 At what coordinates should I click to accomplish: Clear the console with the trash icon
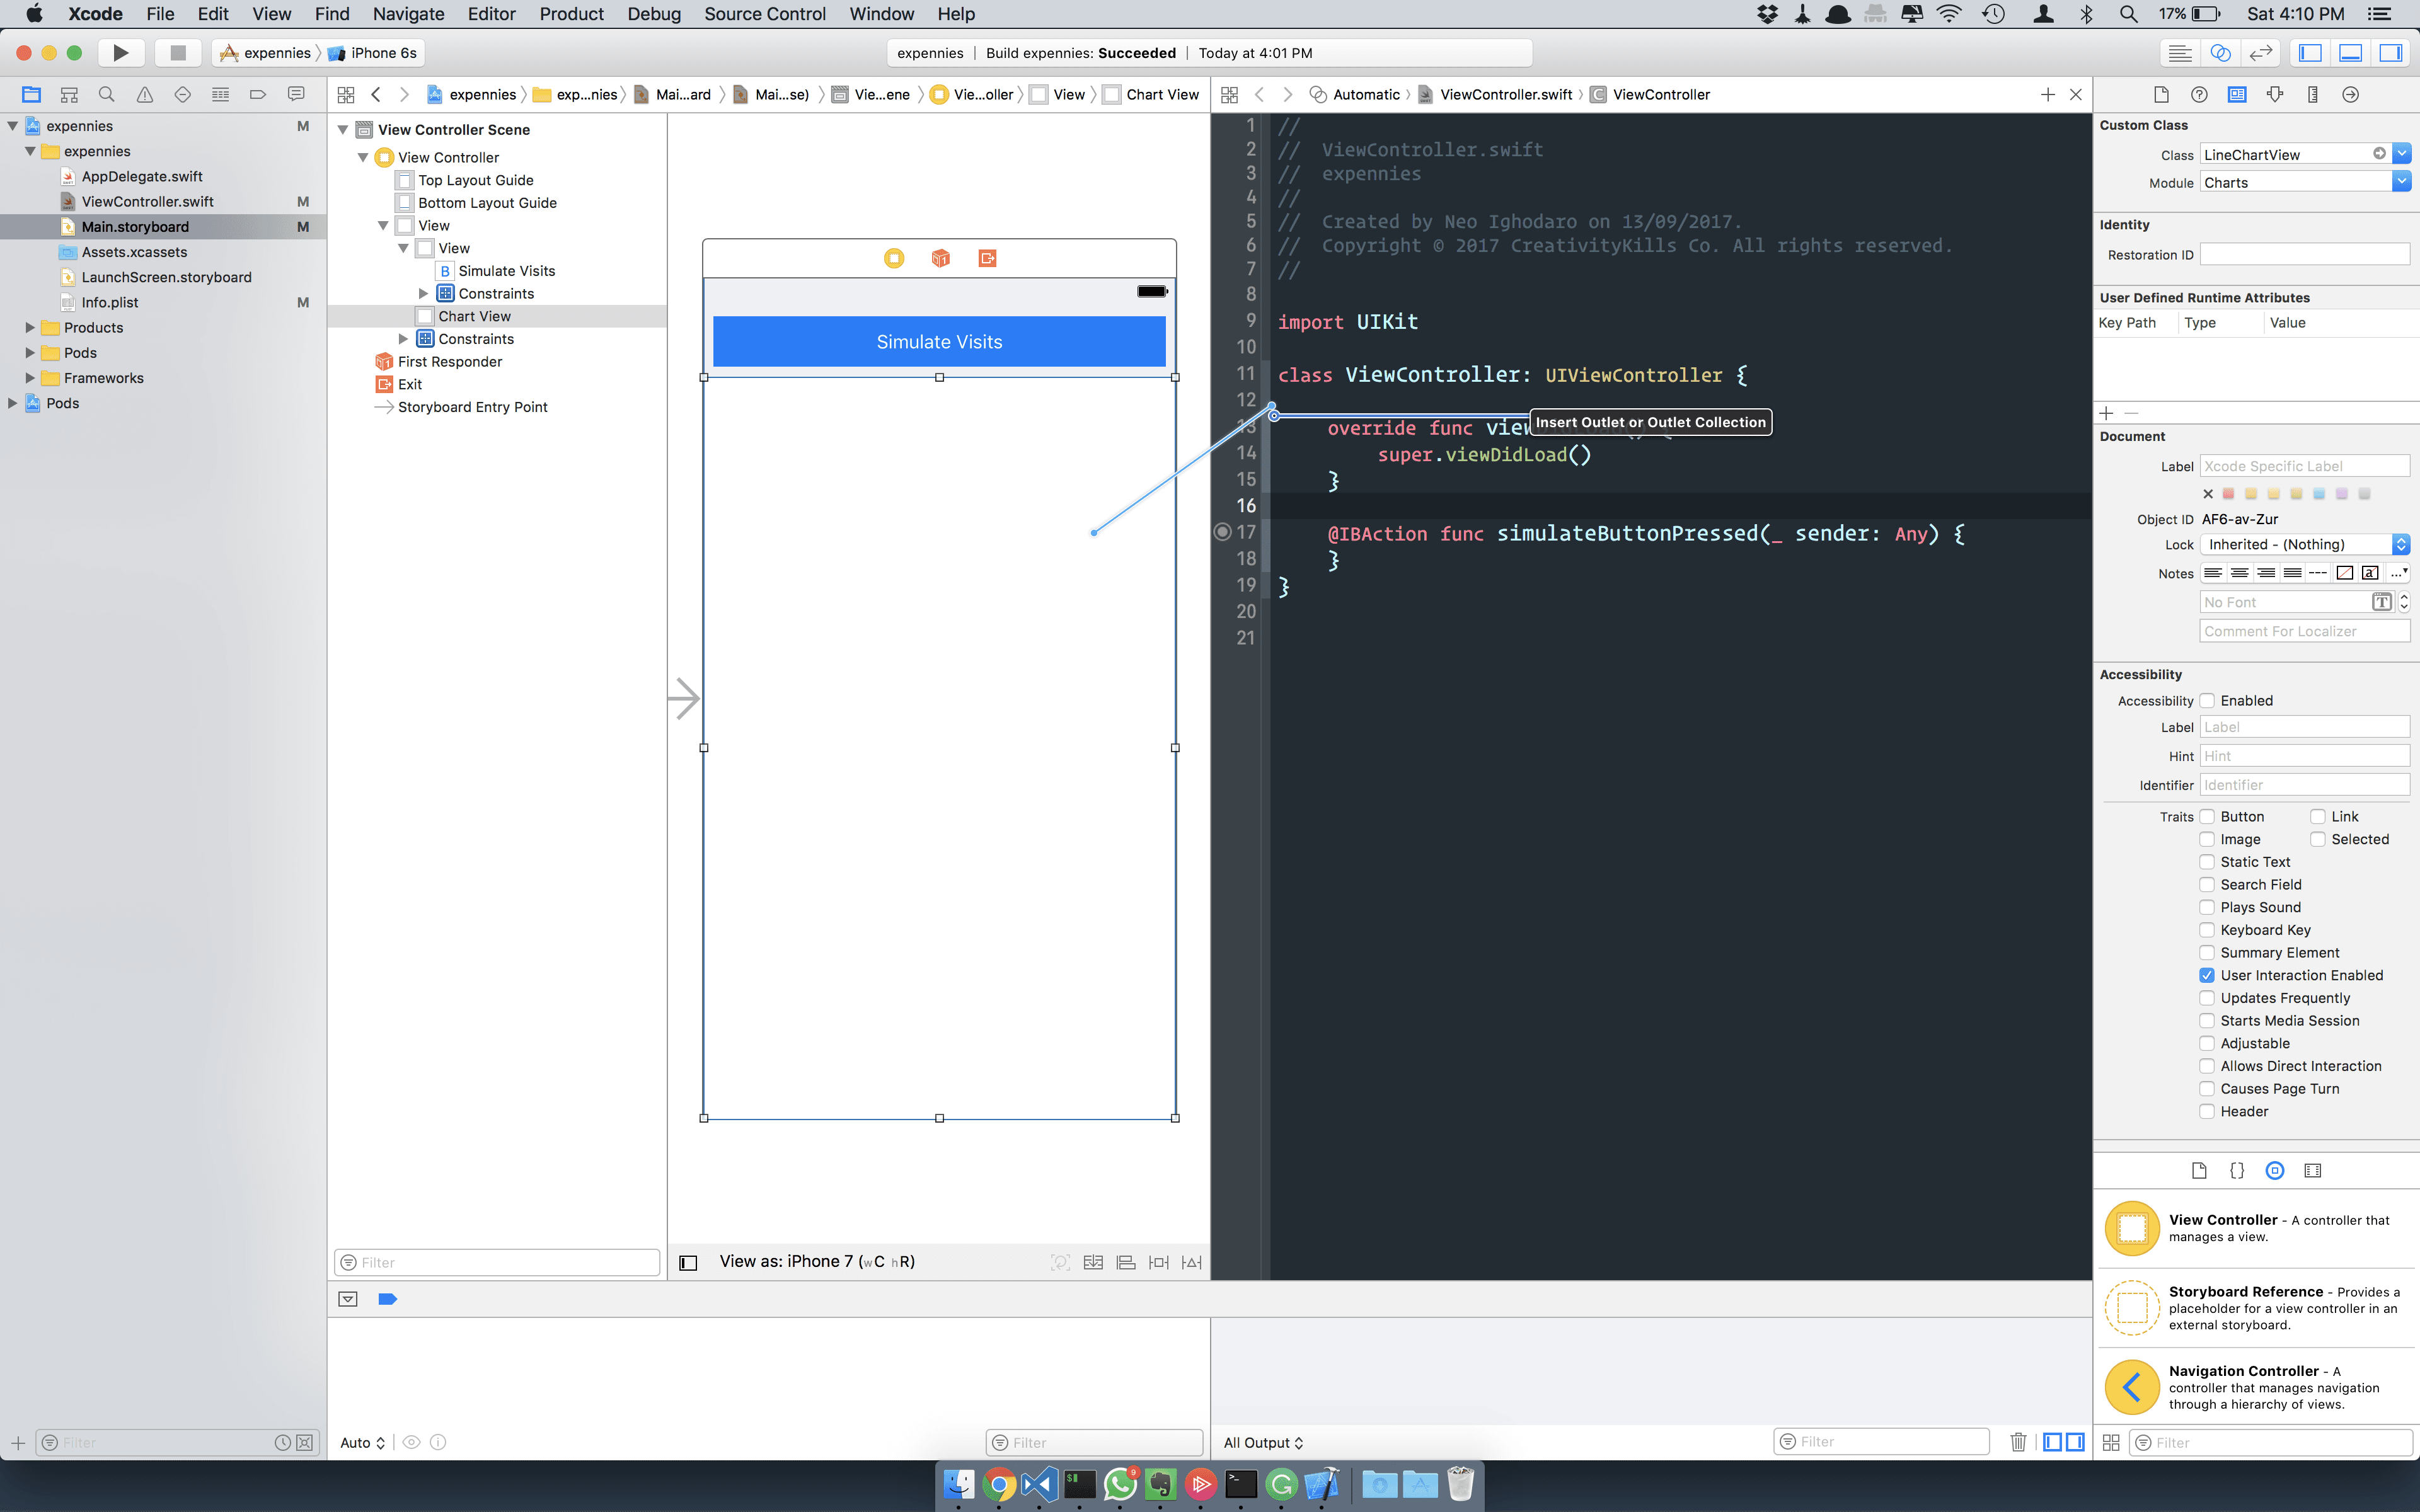2017,1442
